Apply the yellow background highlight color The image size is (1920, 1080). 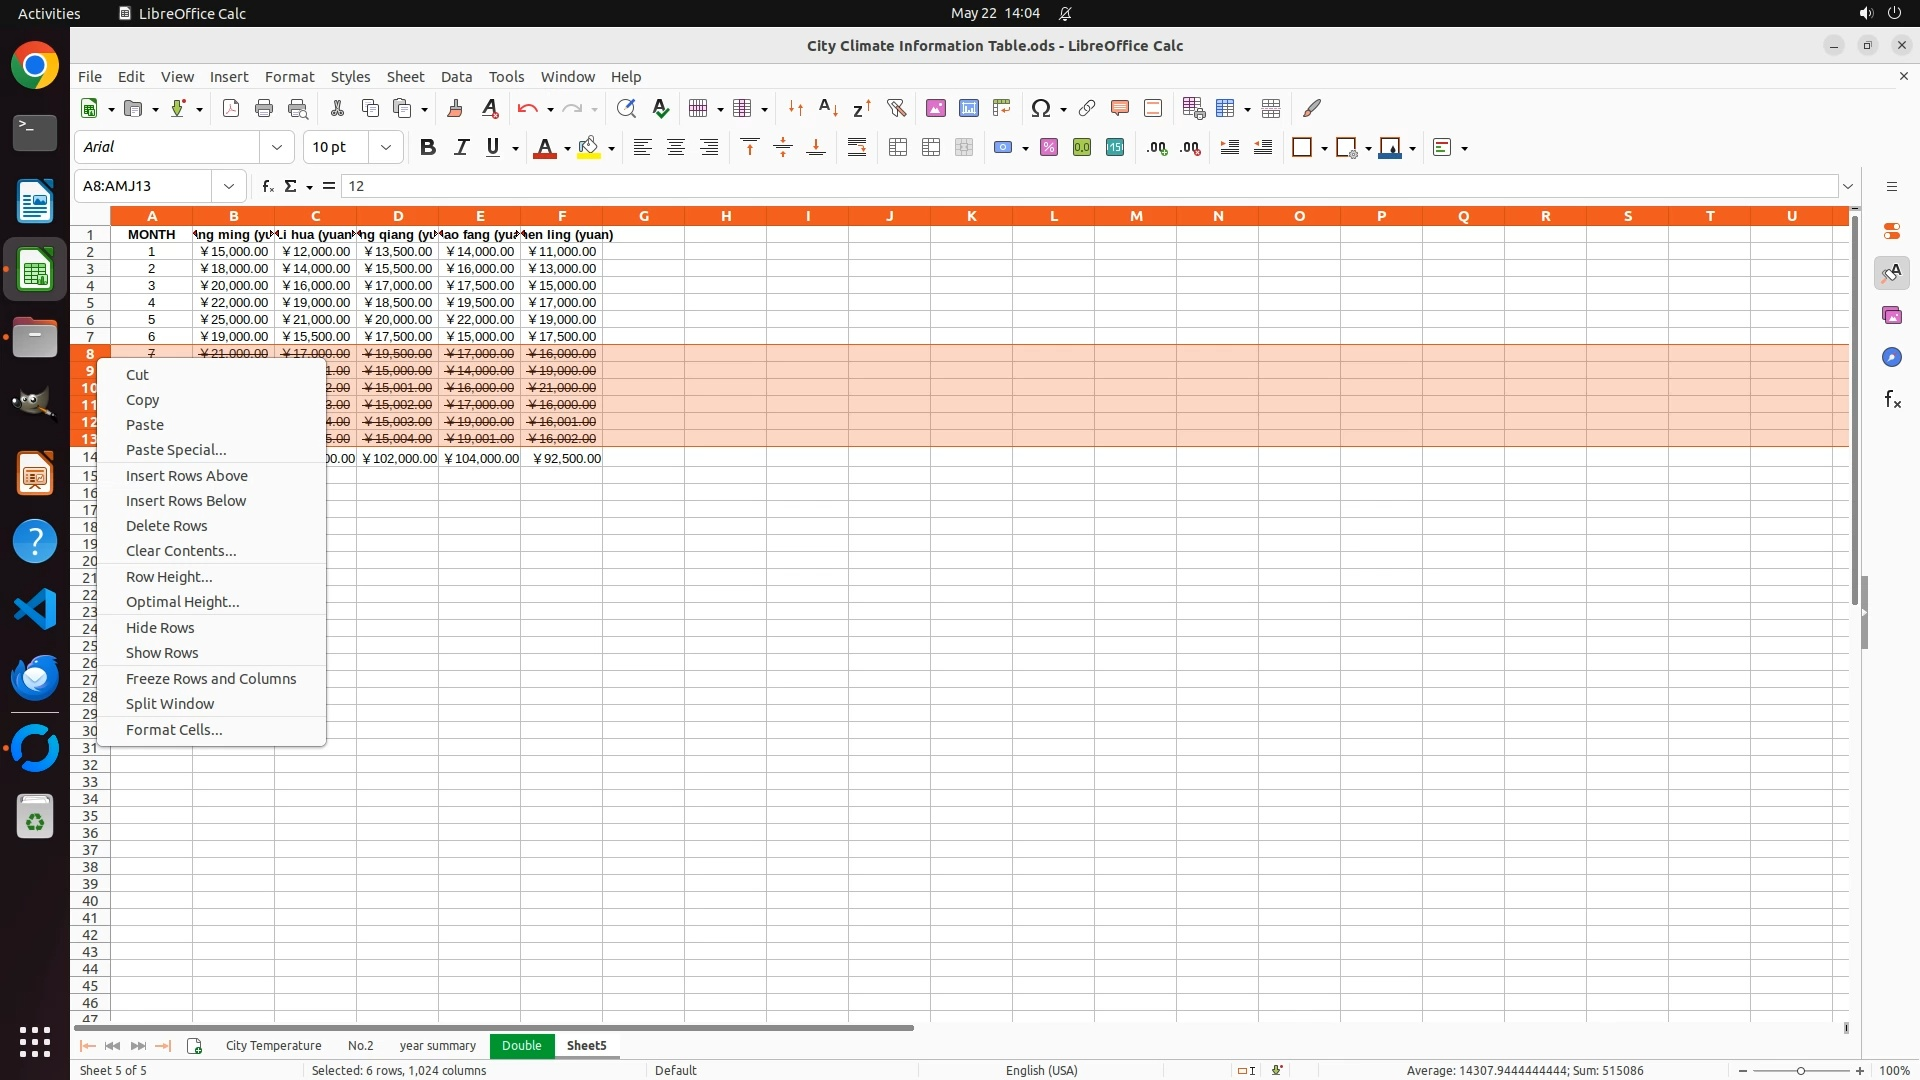tap(589, 148)
